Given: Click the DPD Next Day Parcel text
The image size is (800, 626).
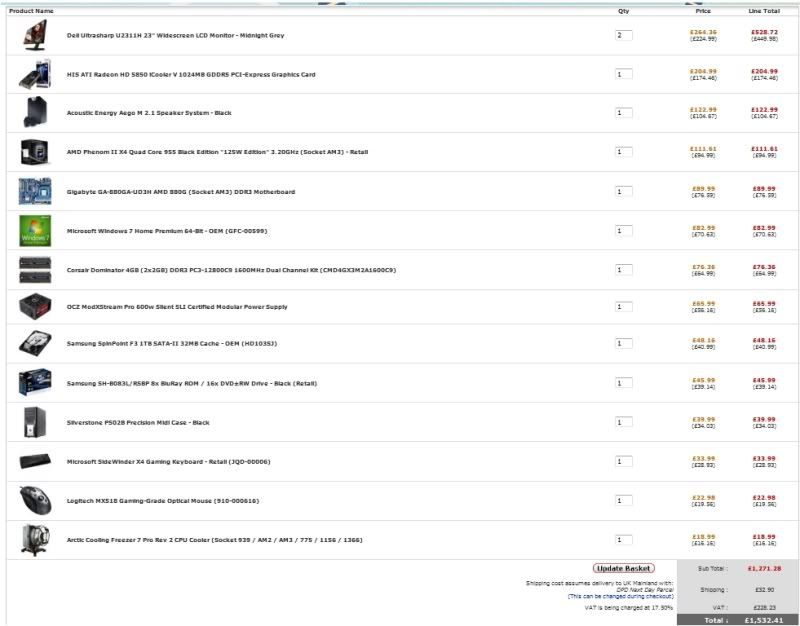Looking at the screenshot, I should coord(645,590).
